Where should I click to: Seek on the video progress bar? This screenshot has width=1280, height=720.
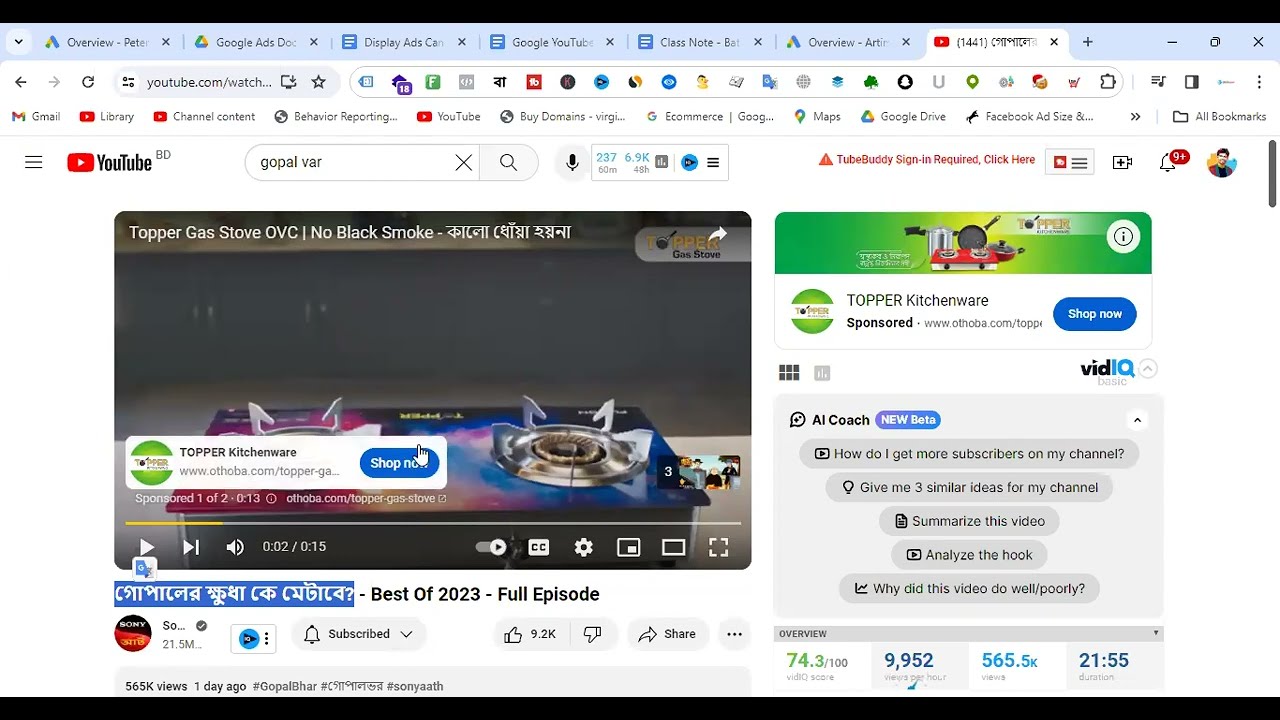click(433, 523)
